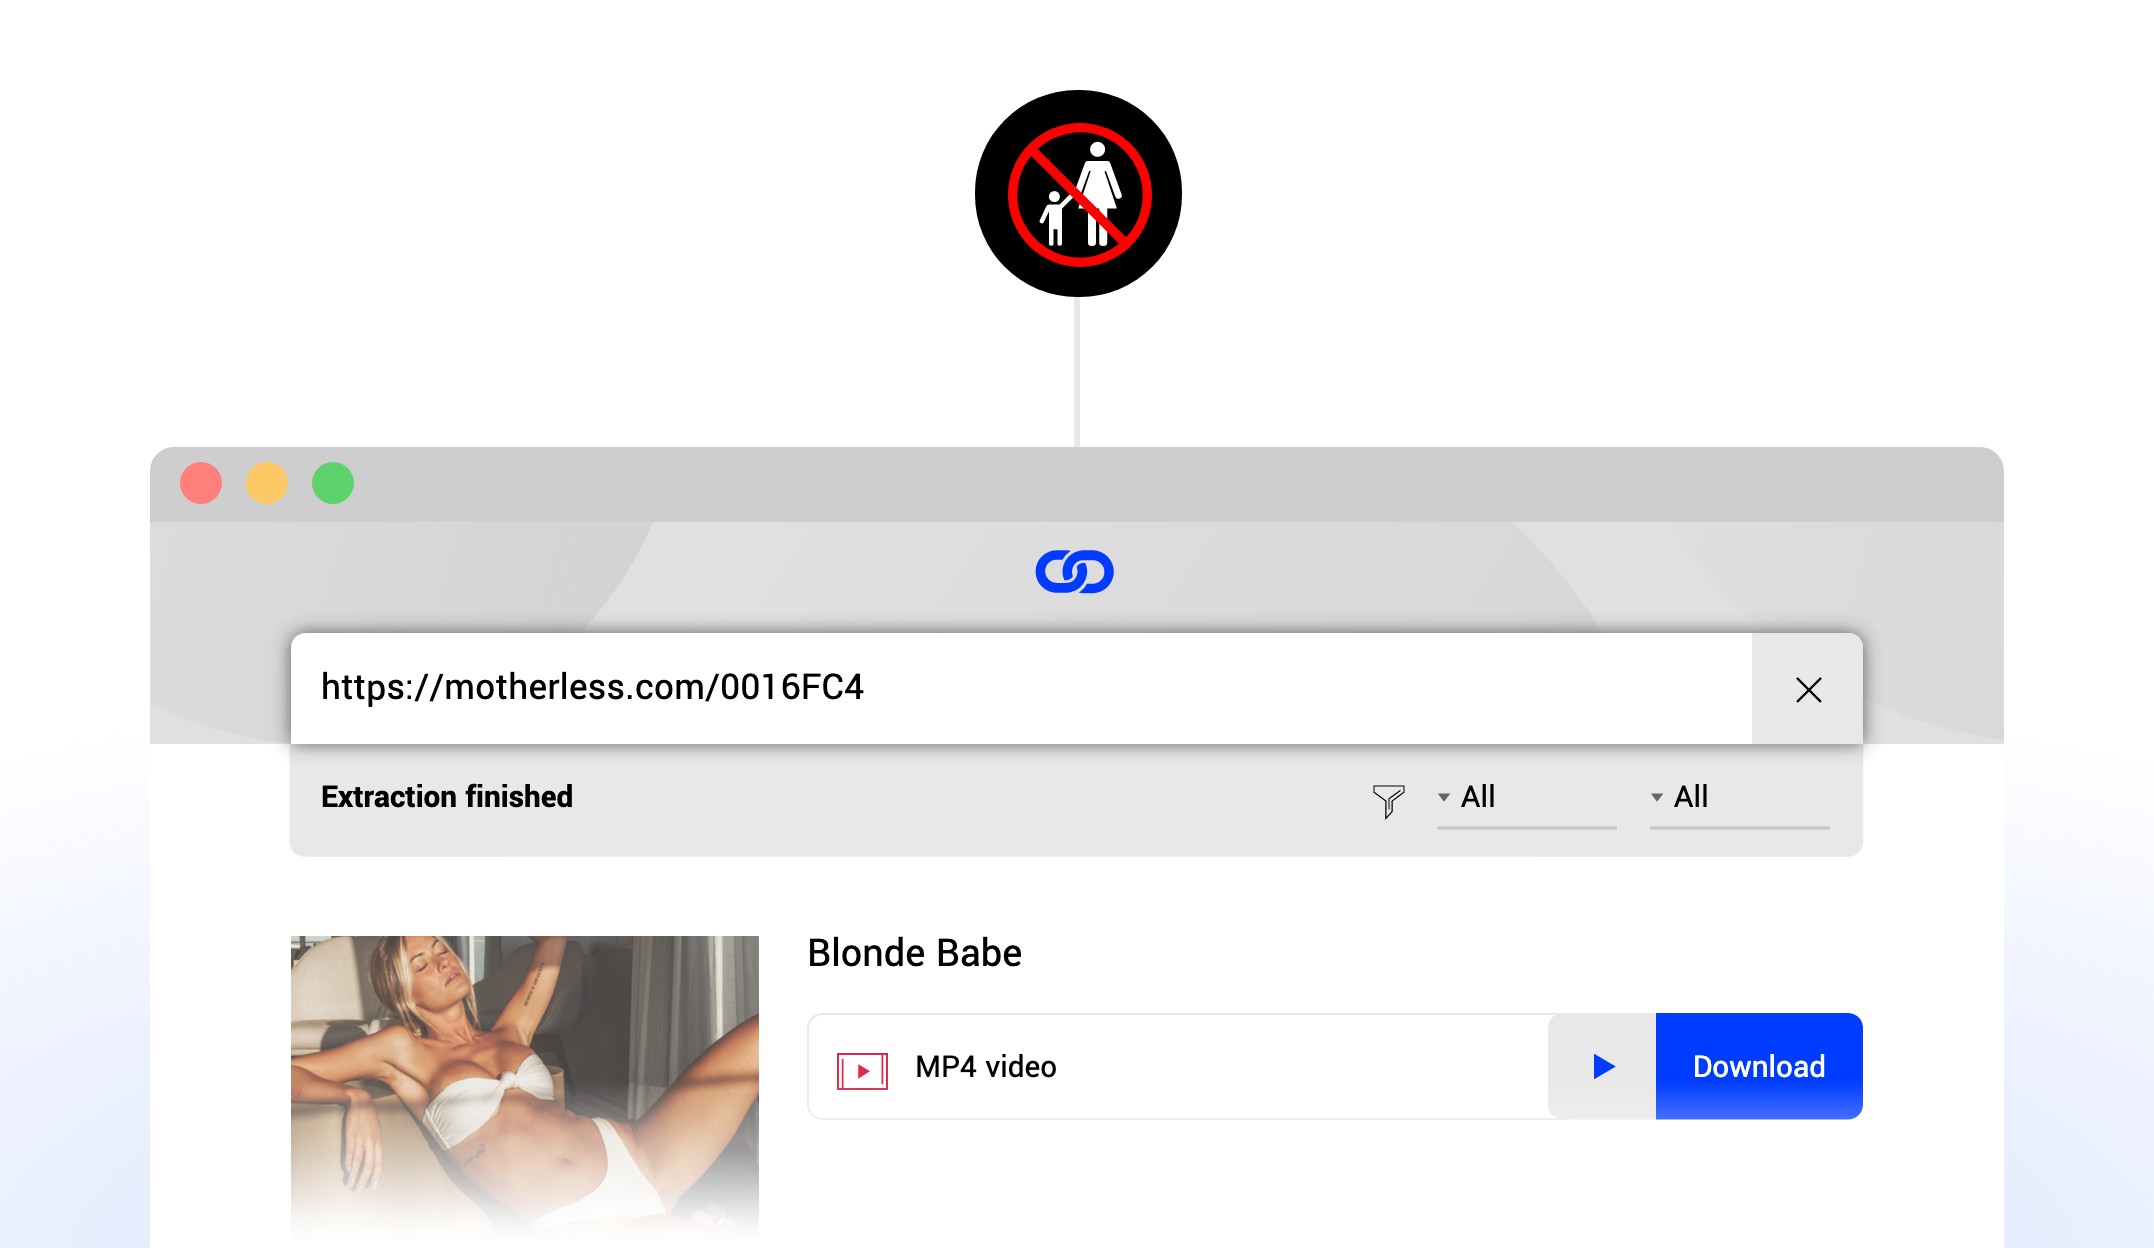The width and height of the screenshot is (2154, 1248).
Task: Click the filter funnel icon
Action: pos(1387,798)
